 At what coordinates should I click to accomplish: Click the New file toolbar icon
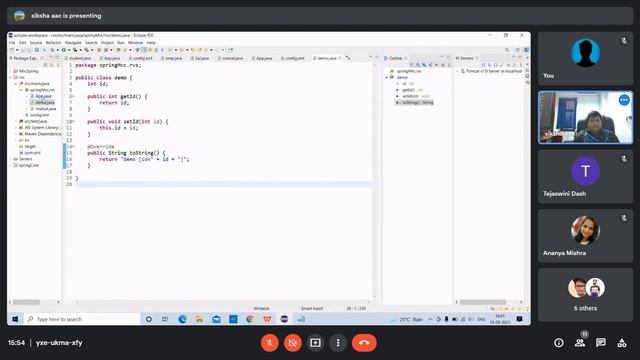tap(12, 50)
